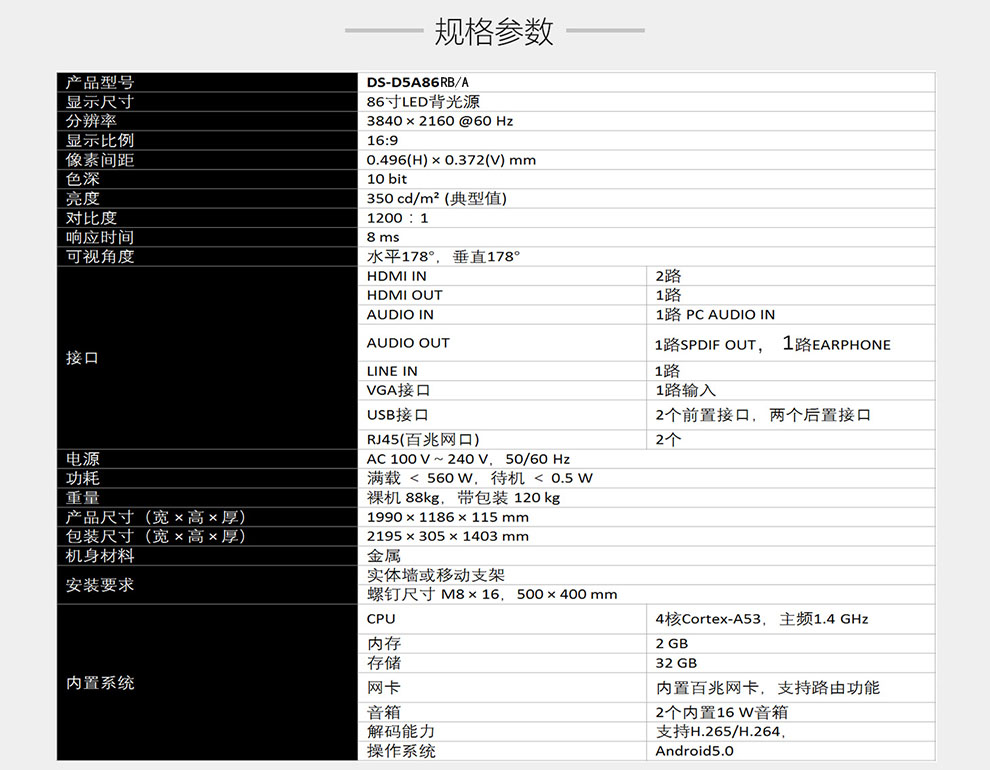Image resolution: width=990 pixels, height=770 pixels.
Task: Click the 86寸LED背光源 value
Action: [x=423, y=102]
